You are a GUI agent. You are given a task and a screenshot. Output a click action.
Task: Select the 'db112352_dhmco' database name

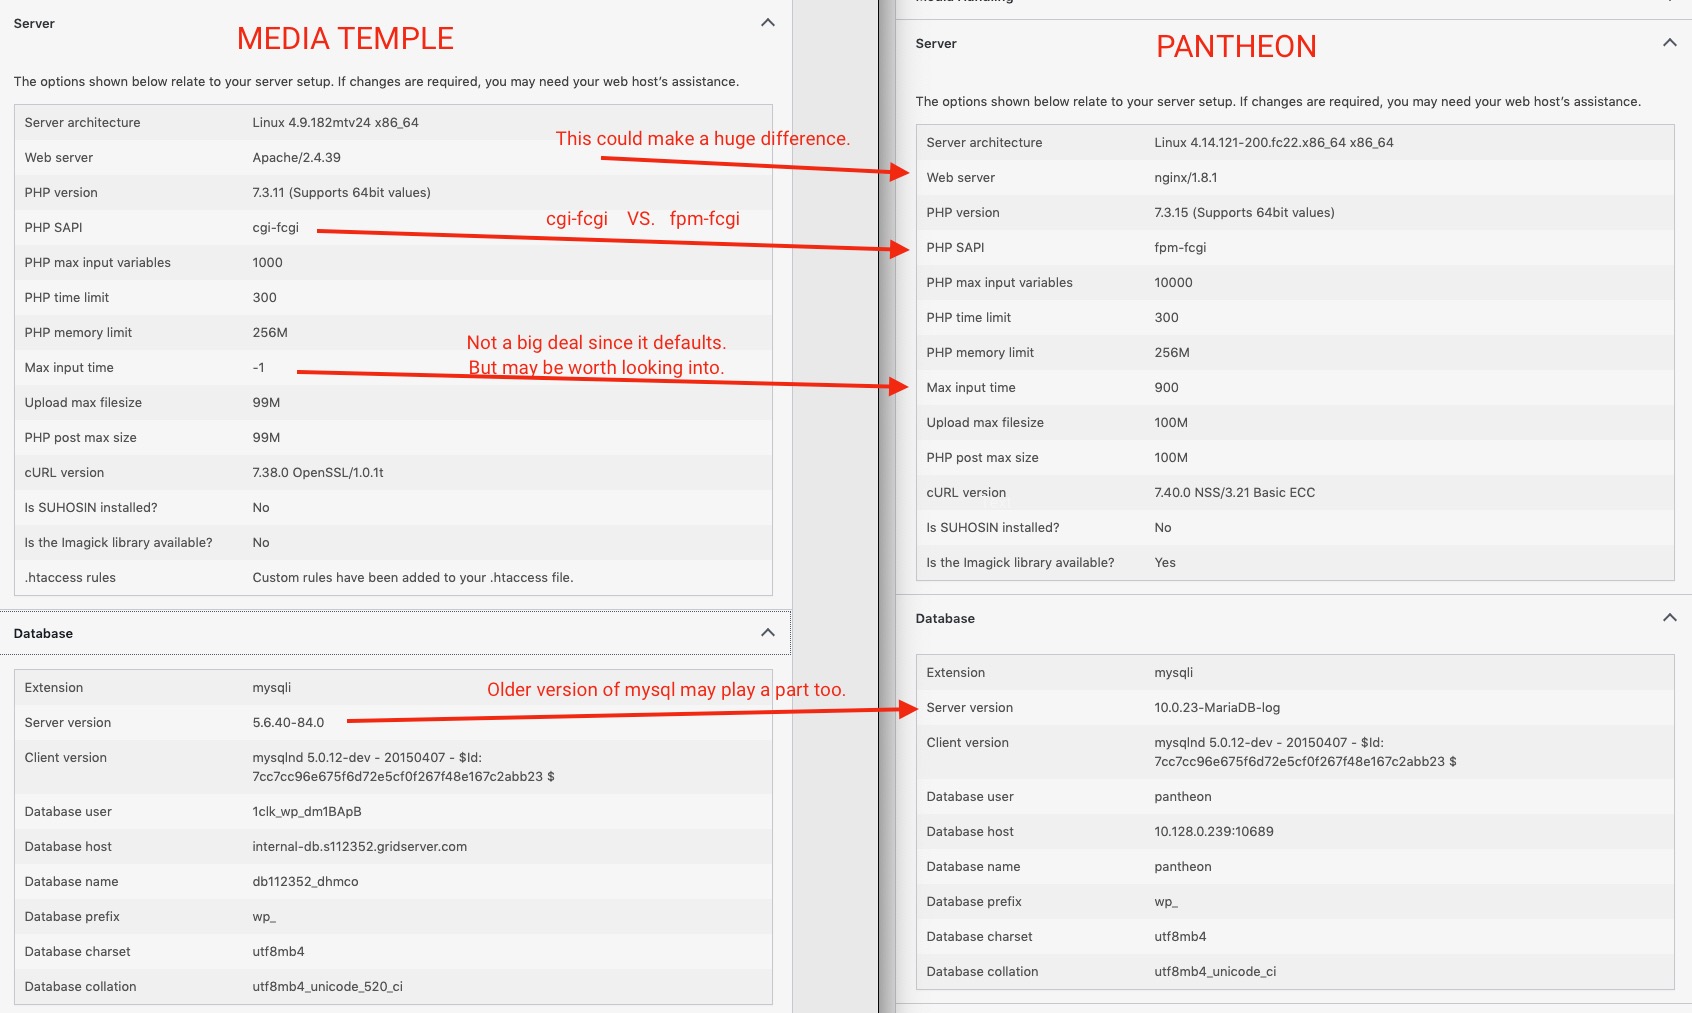[x=305, y=882]
